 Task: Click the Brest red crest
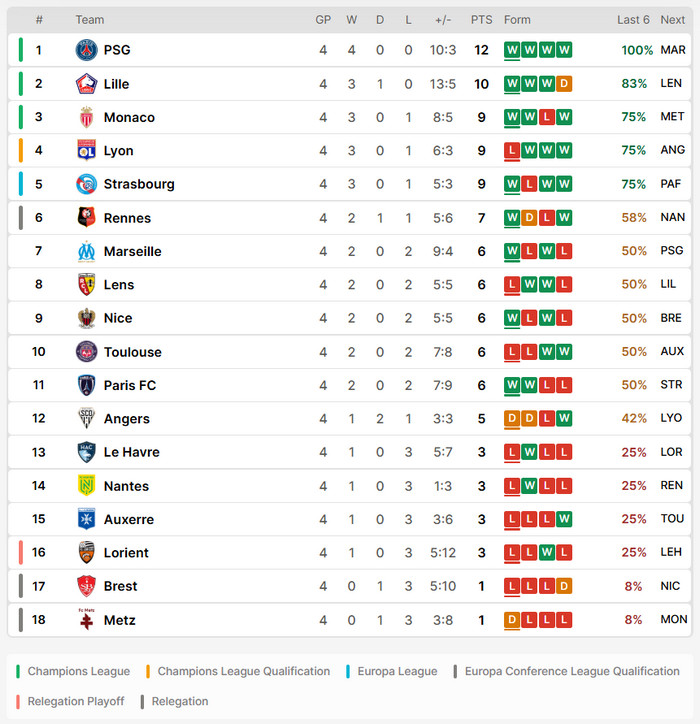coord(86,586)
